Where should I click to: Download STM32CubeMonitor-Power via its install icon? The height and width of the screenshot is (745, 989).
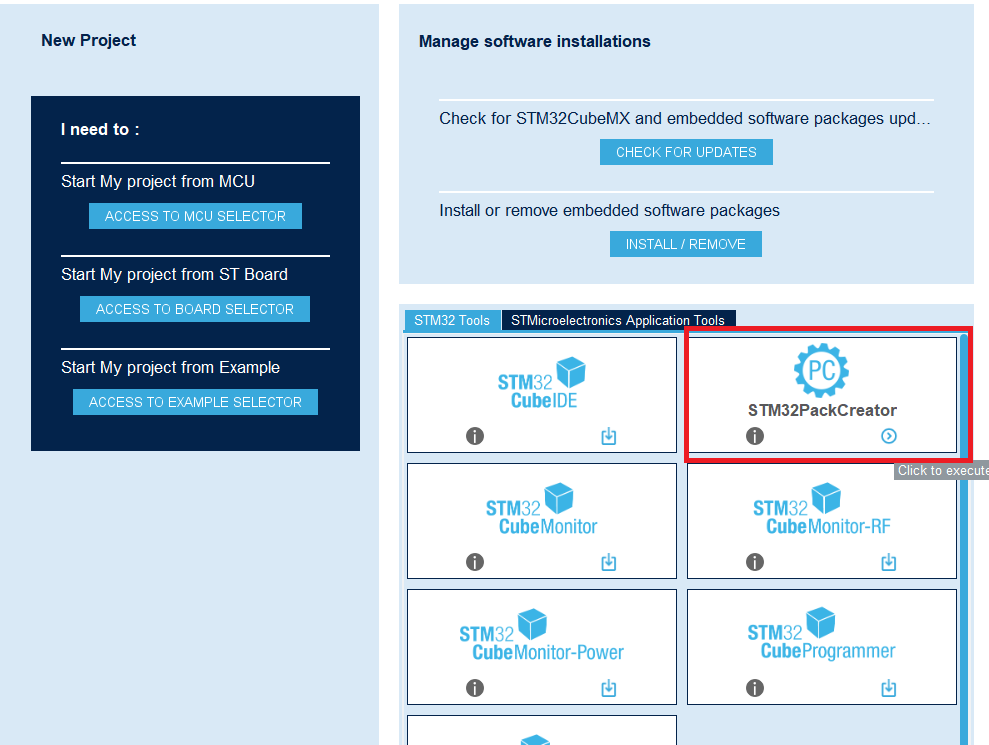click(x=609, y=688)
